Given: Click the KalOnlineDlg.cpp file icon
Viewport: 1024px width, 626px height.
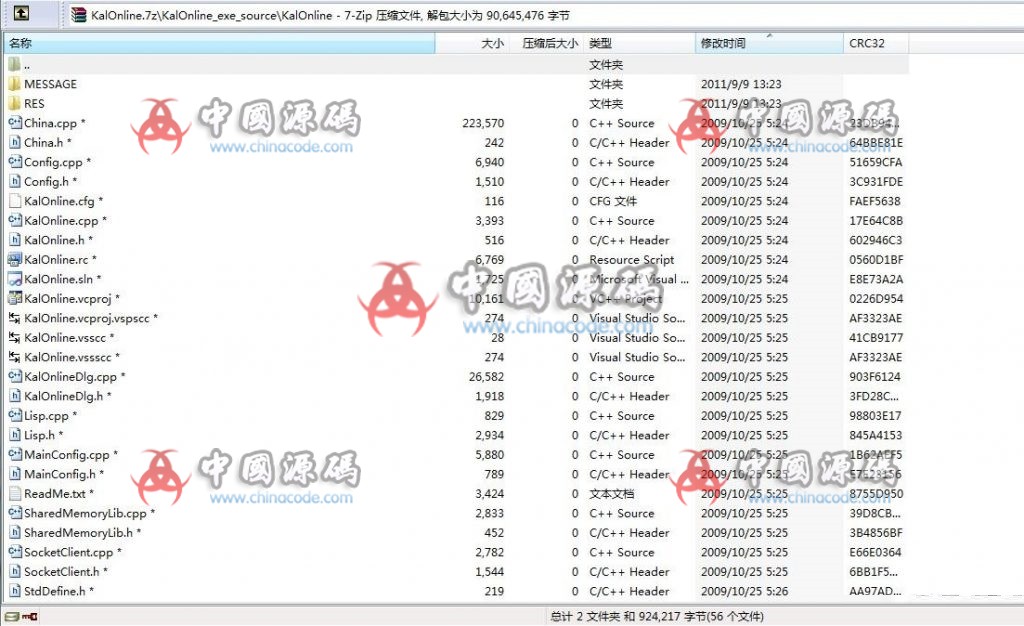Looking at the screenshot, I should pyautogui.click(x=14, y=377).
